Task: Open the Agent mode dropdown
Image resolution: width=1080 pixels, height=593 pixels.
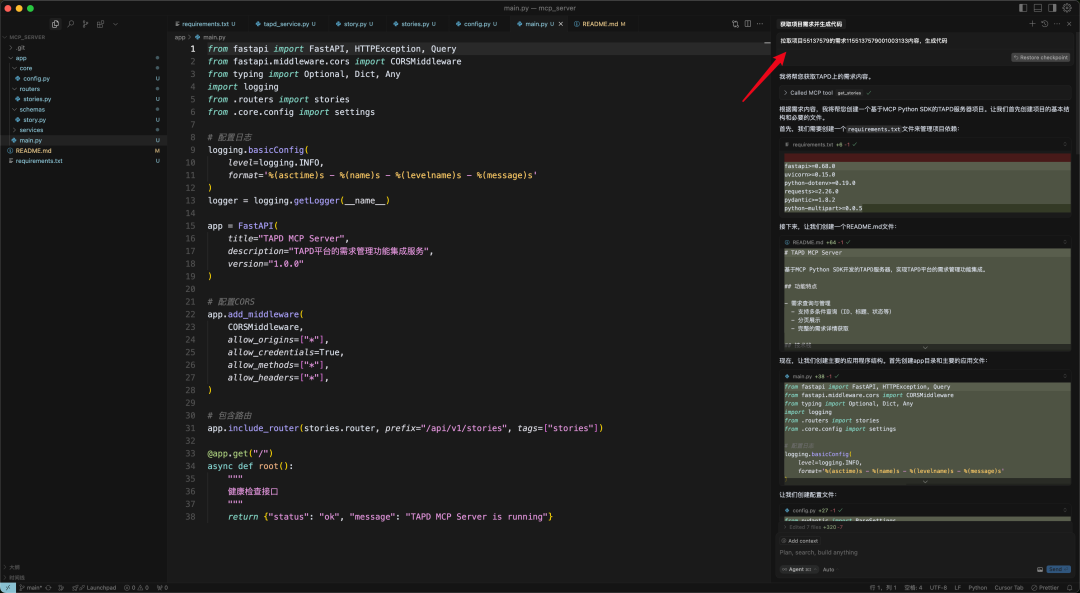Action: (799, 570)
